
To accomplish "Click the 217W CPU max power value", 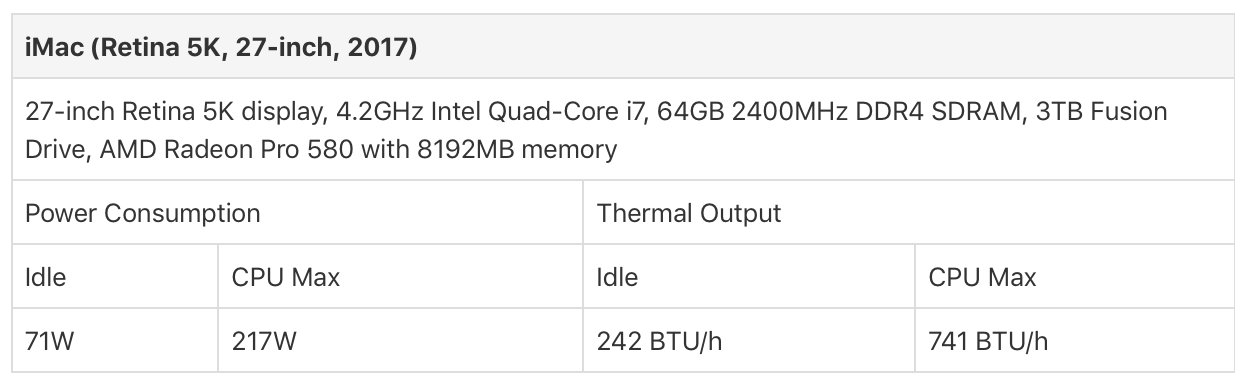I will point(264,341).
